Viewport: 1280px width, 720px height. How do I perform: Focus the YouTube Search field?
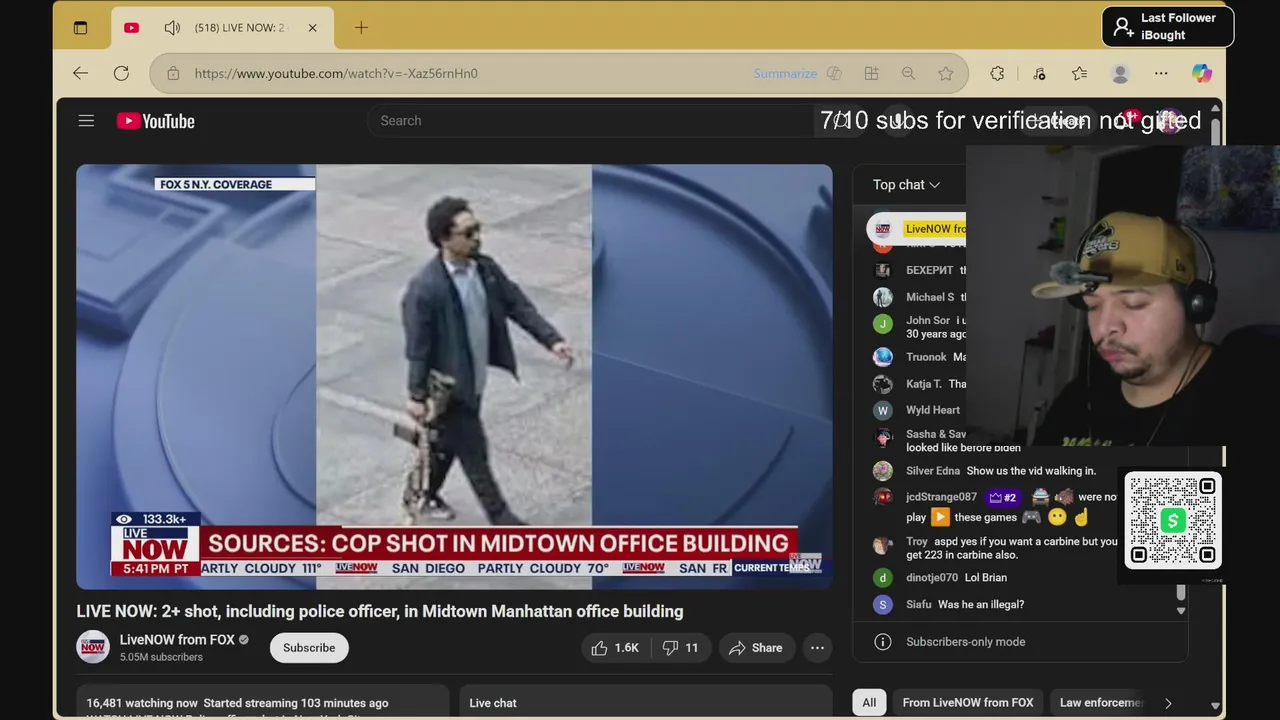point(590,121)
